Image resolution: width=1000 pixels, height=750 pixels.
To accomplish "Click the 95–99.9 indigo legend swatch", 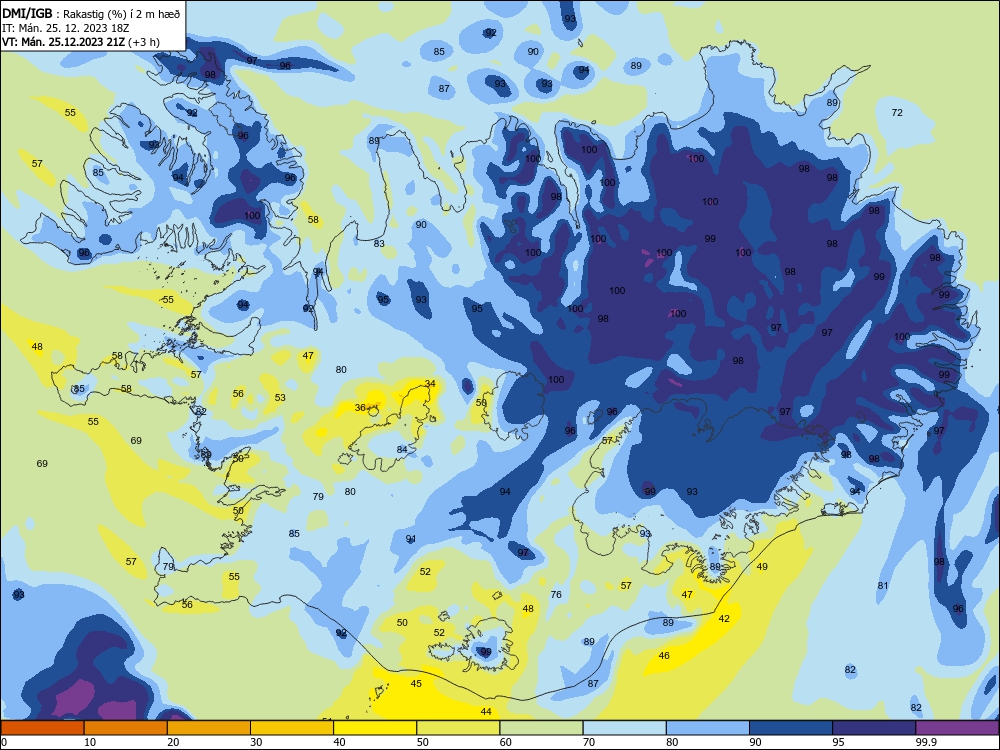I will (874, 728).
